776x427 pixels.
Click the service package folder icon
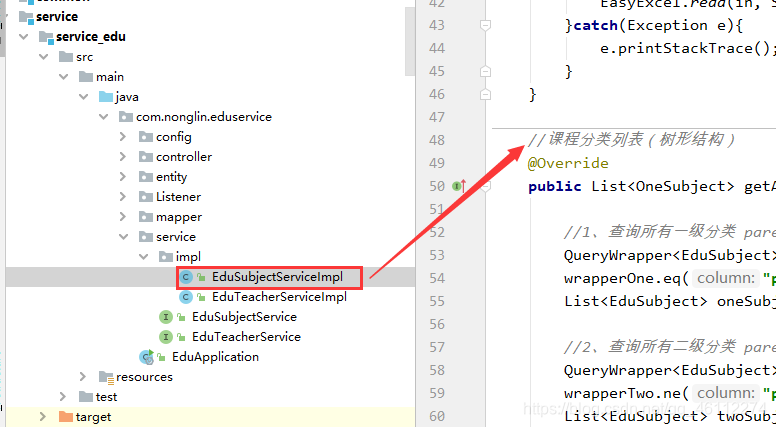click(146, 237)
